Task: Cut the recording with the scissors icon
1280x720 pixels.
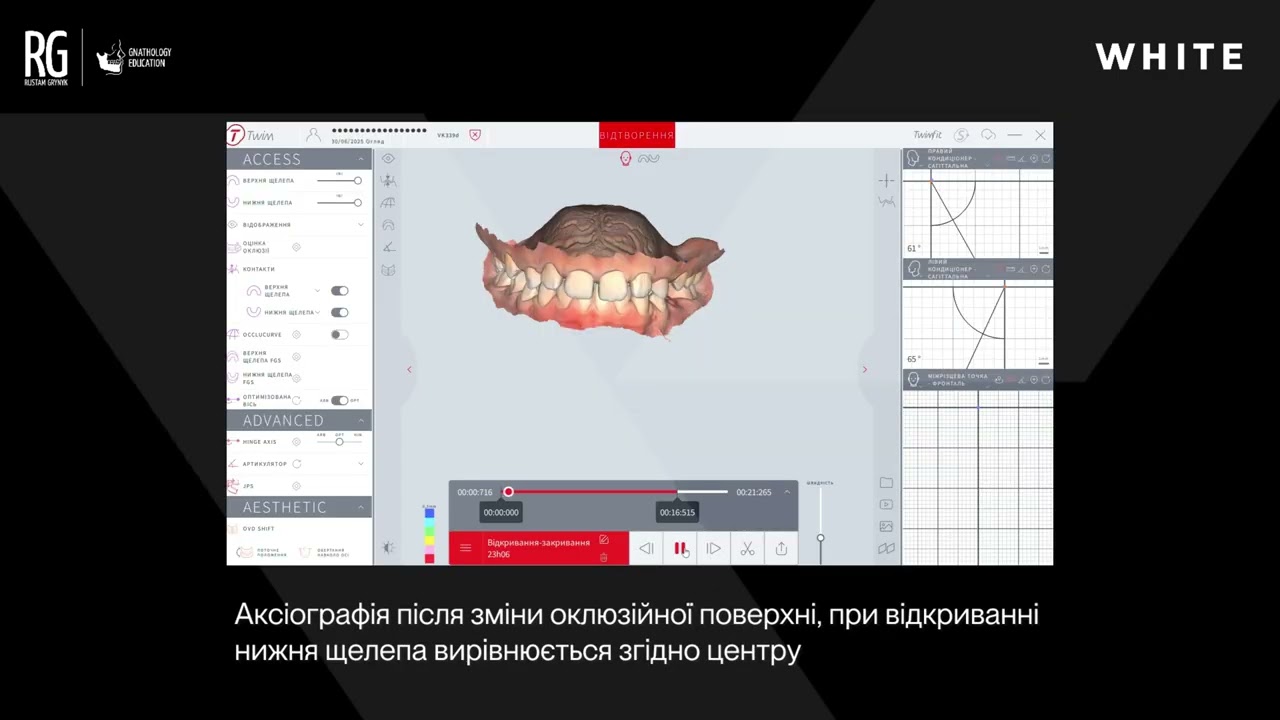Action: pyautogui.click(x=747, y=548)
